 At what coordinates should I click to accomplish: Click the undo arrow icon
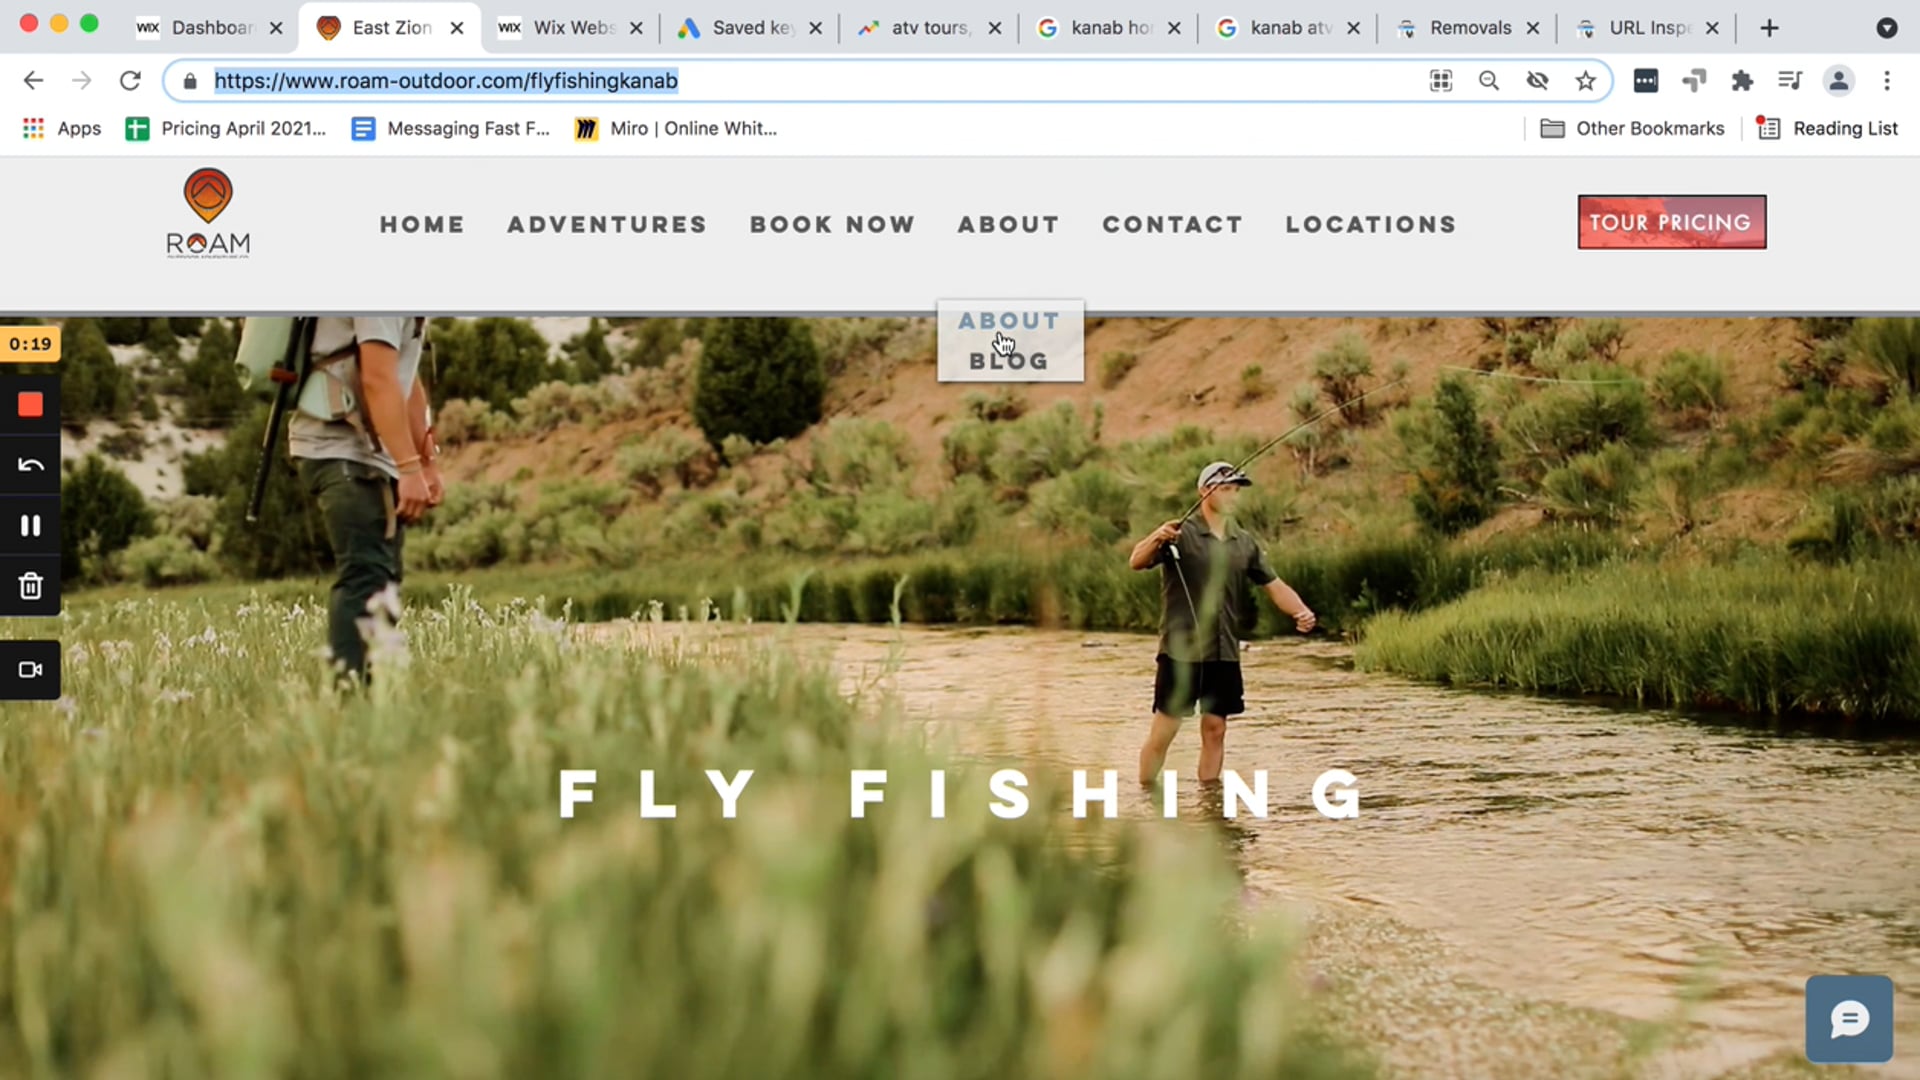[x=29, y=464]
